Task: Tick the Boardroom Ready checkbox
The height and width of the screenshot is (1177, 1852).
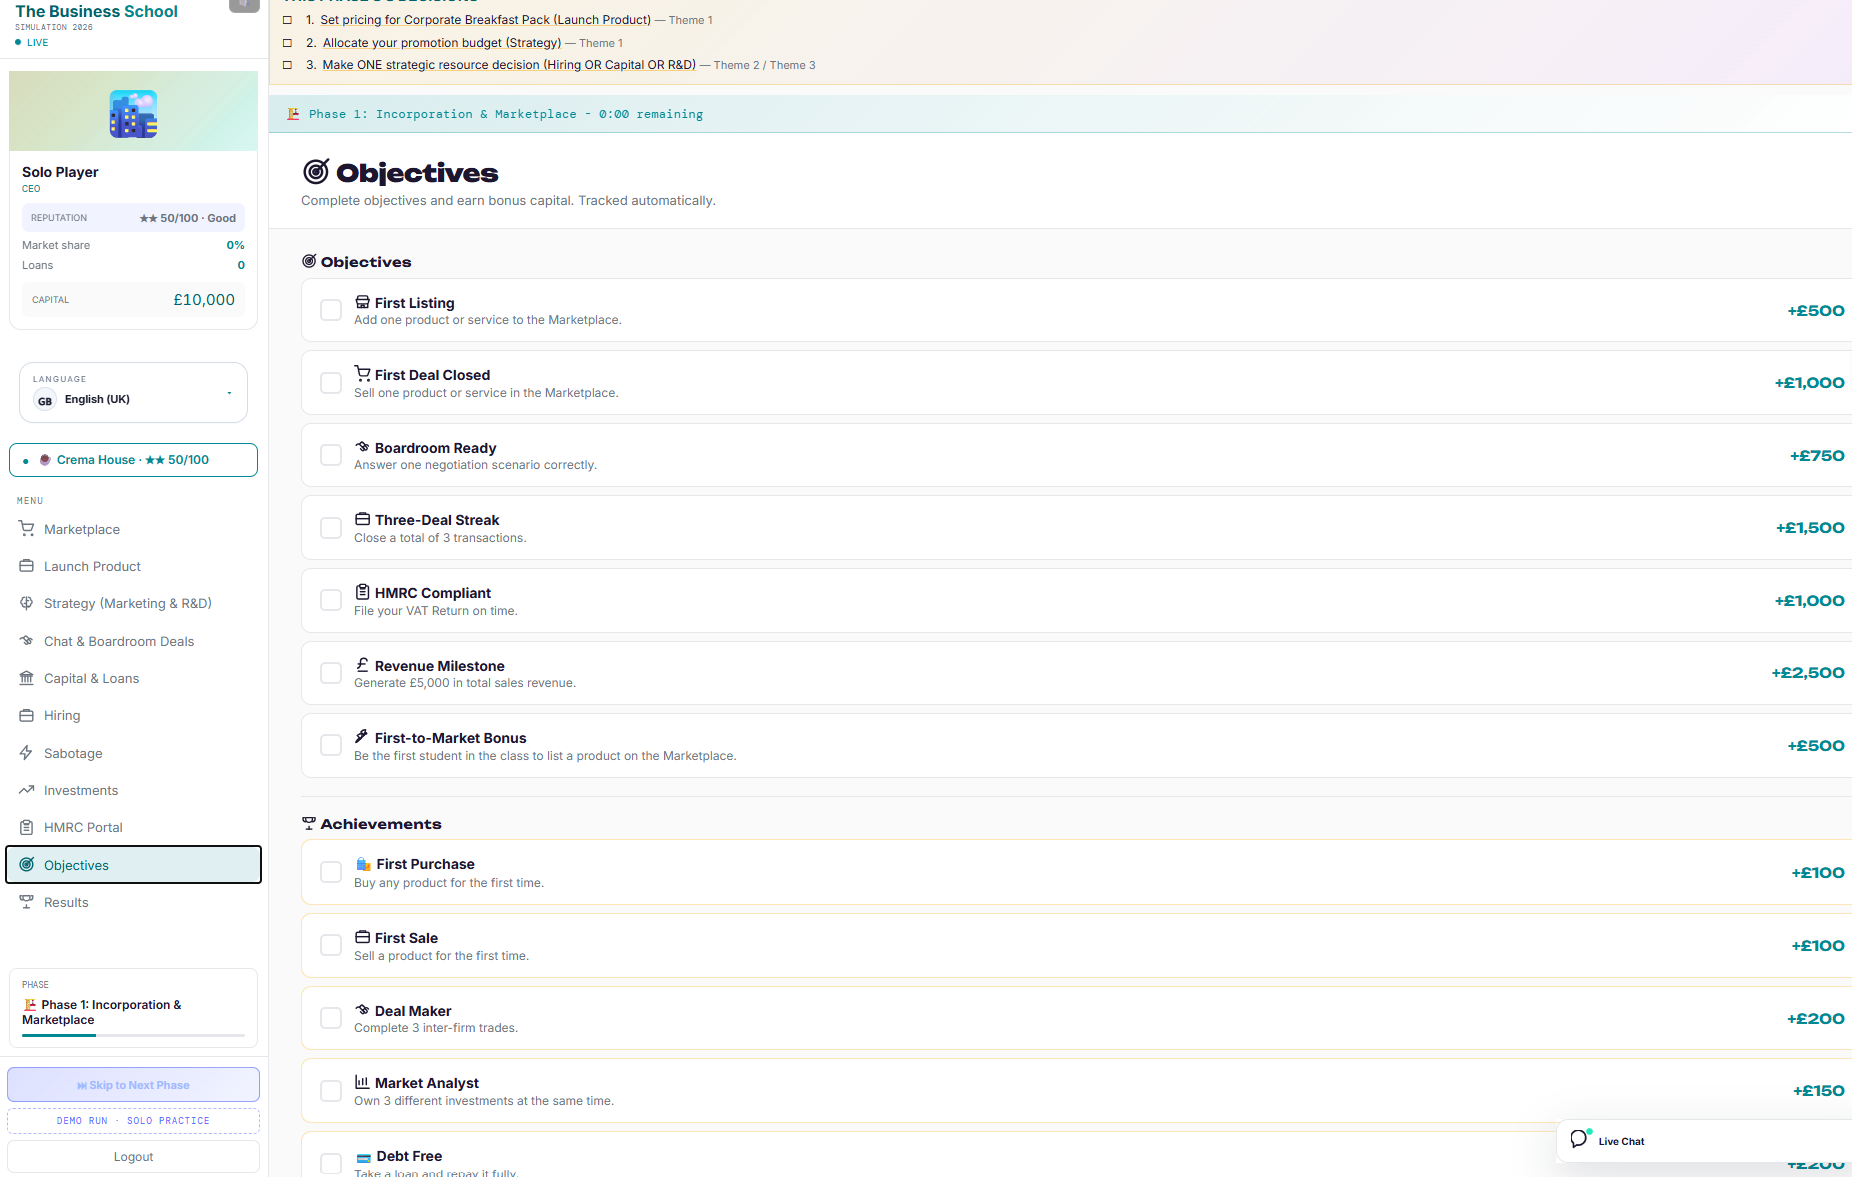Action: coord(331,455)
